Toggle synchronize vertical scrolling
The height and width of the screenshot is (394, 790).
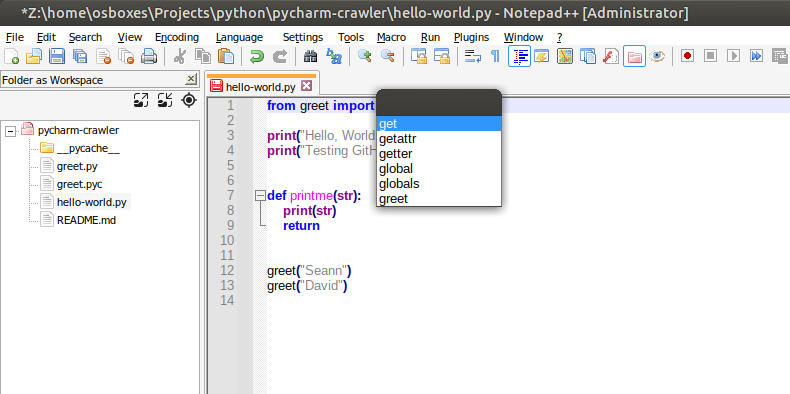[x=418, y=56]
